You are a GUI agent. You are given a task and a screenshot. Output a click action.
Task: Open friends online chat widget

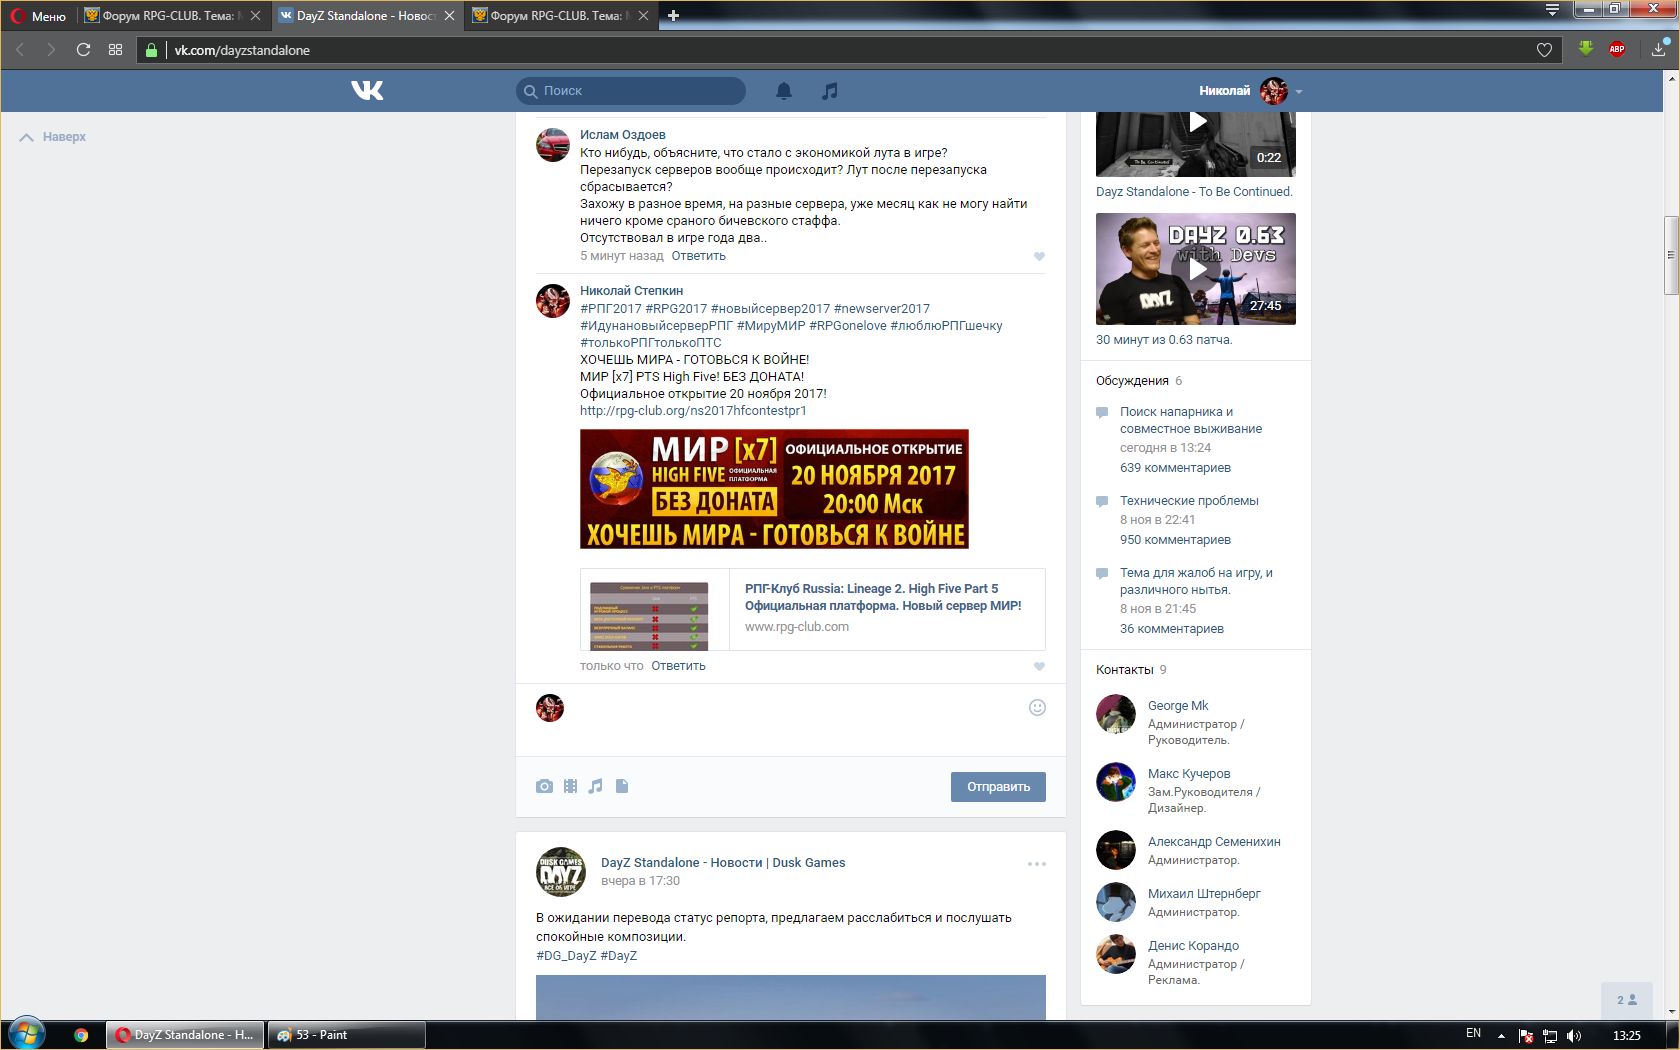(x=1627, y=1000)
